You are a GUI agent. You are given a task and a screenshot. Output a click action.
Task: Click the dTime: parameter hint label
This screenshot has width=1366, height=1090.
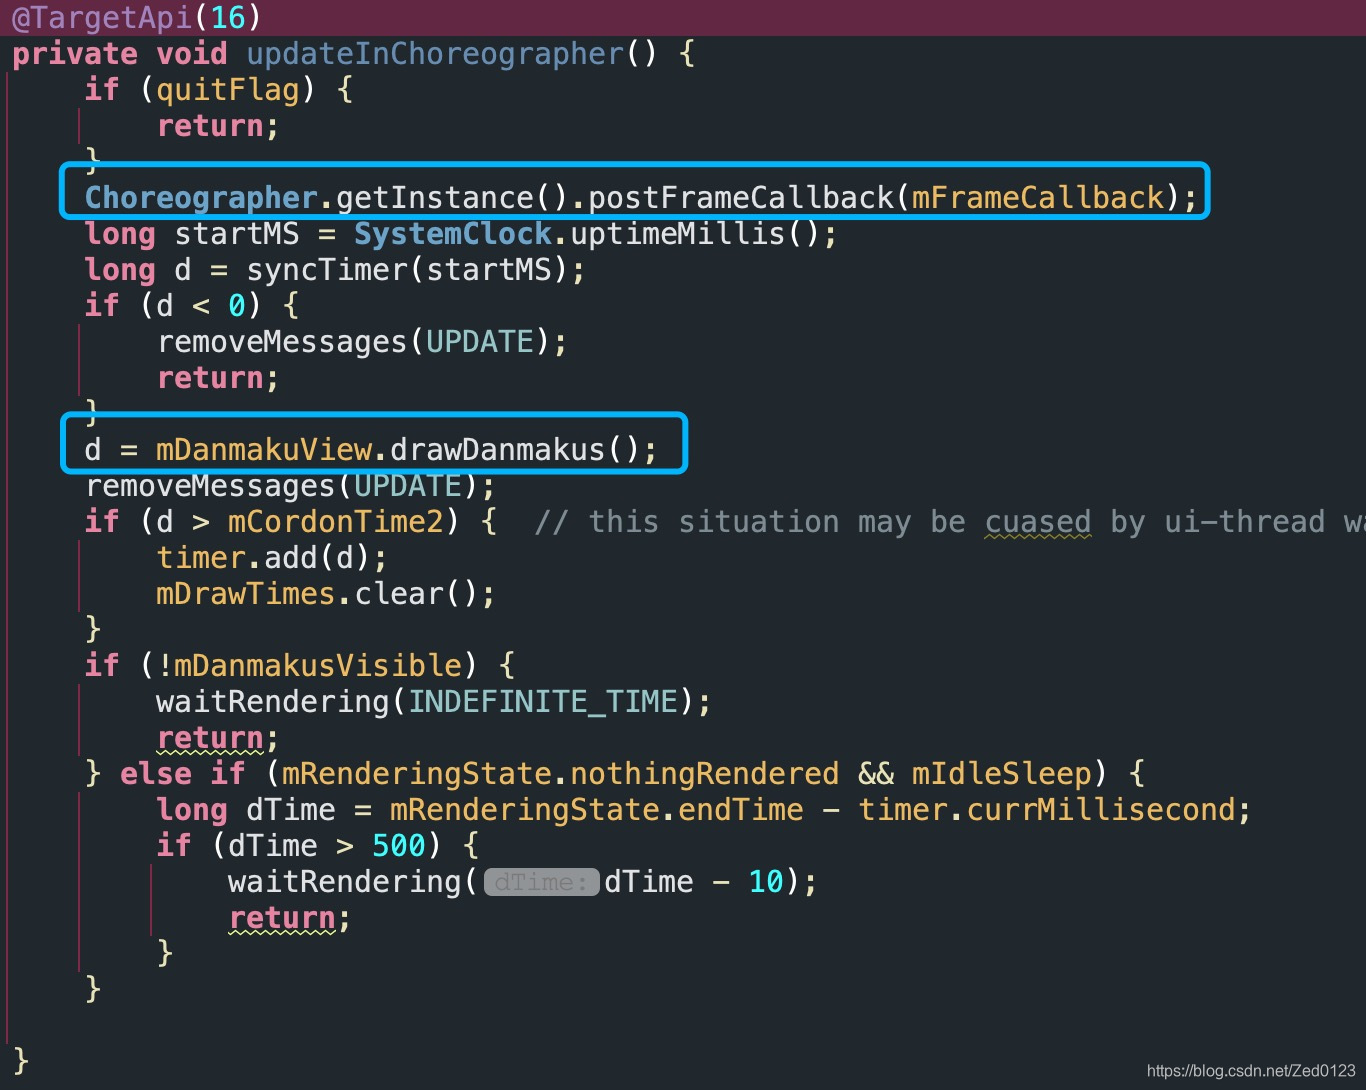coord(541,882)
